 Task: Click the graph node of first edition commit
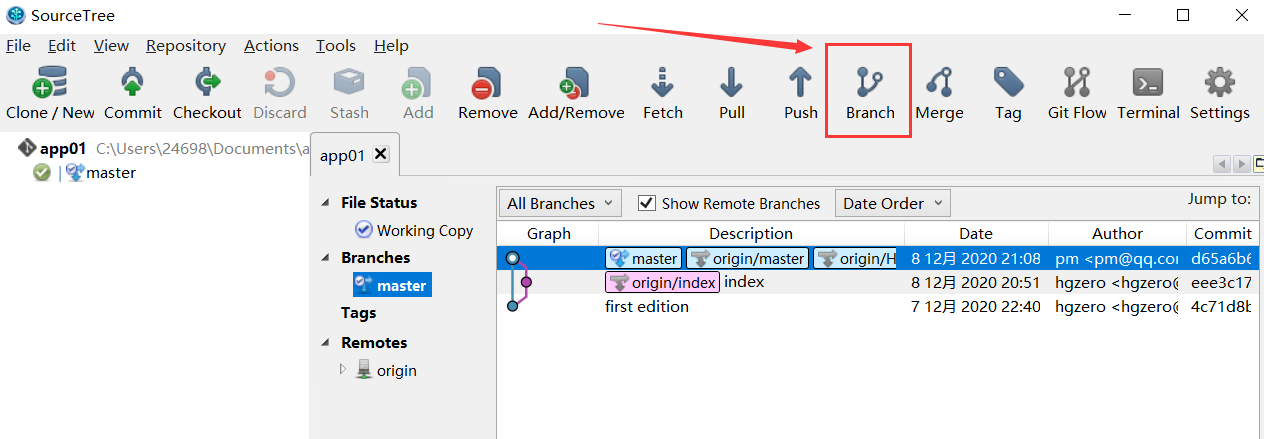click(512, 306)
